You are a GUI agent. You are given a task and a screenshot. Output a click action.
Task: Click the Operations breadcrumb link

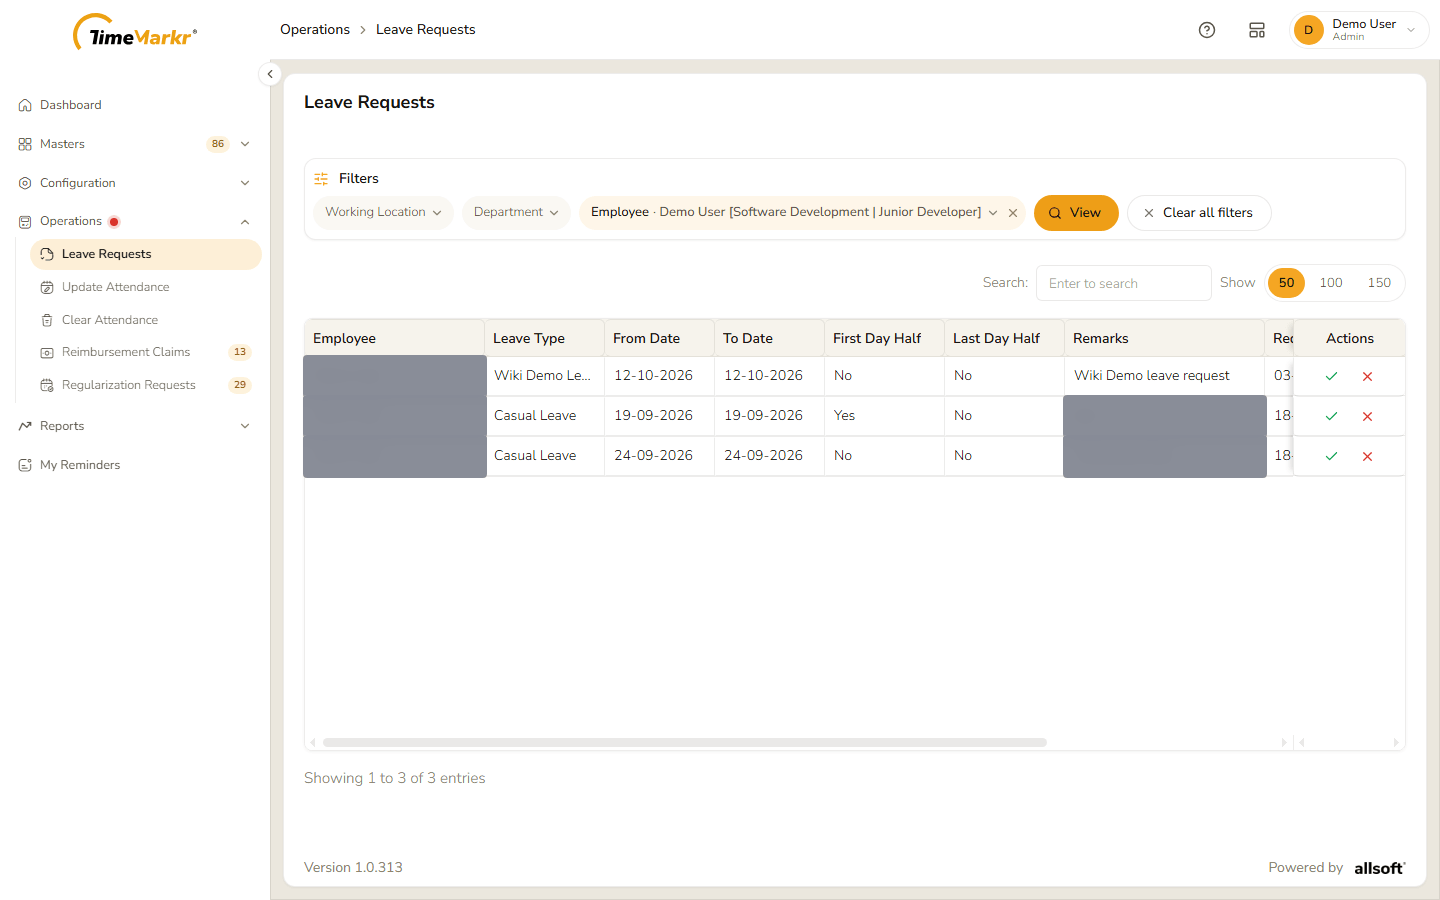(315, 30)
